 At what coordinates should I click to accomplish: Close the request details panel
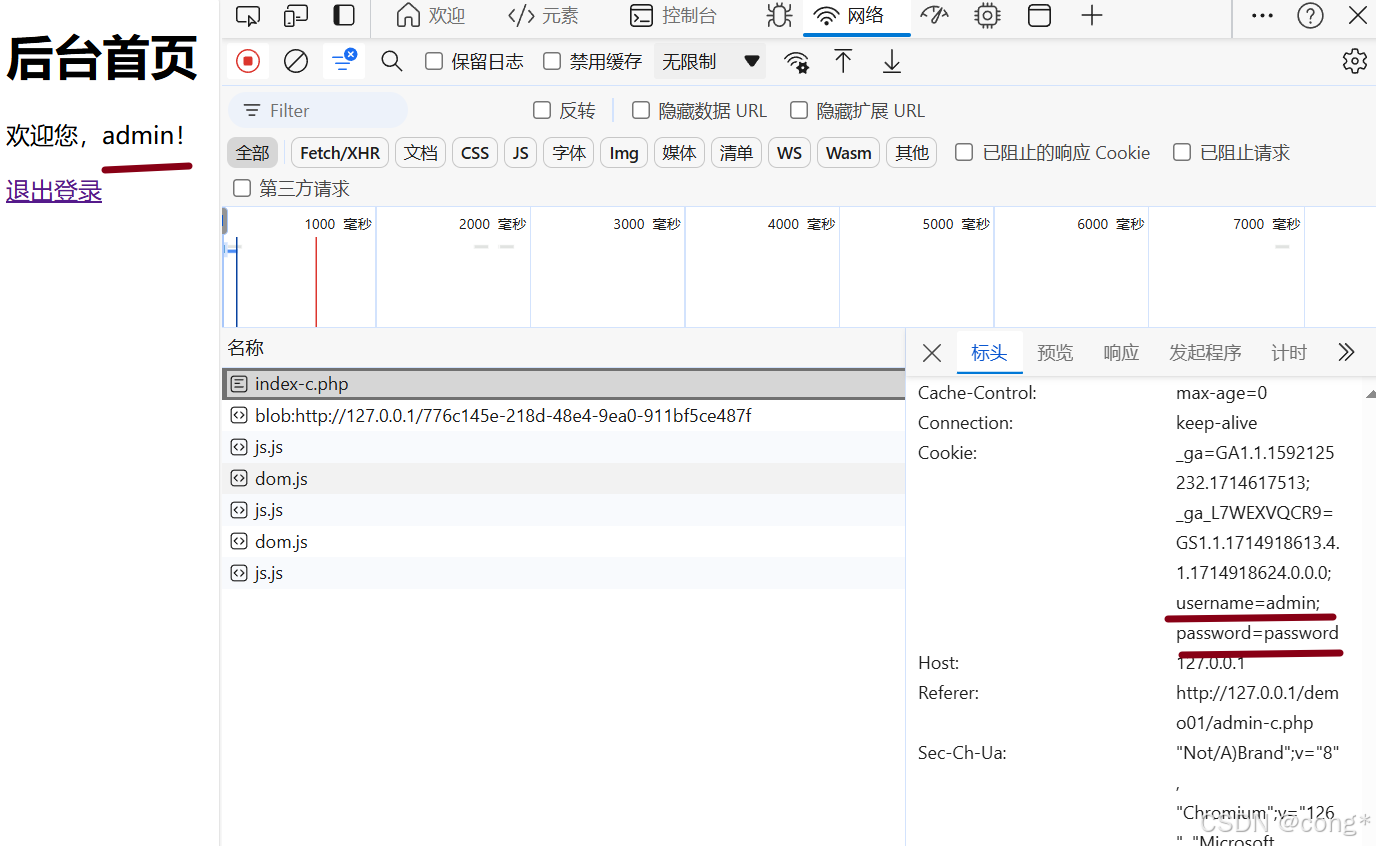(932, 352)
